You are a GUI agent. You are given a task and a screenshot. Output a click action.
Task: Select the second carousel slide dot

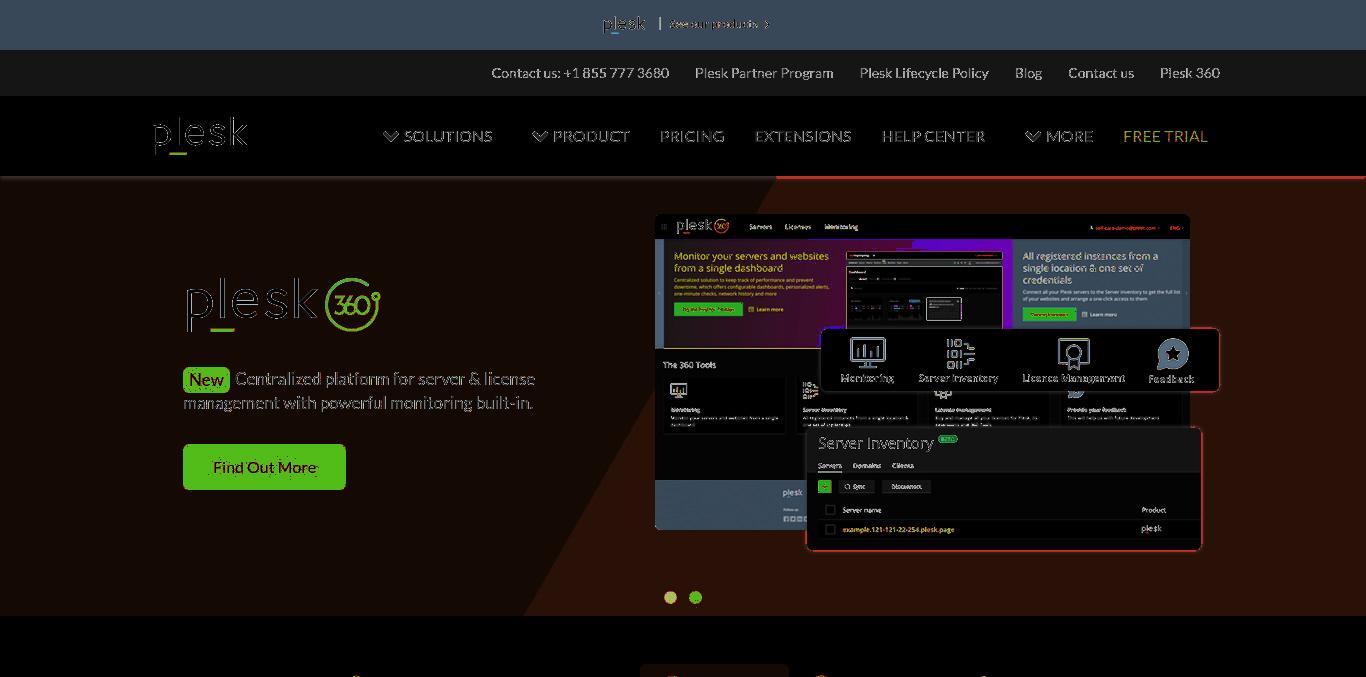[696, 598]
